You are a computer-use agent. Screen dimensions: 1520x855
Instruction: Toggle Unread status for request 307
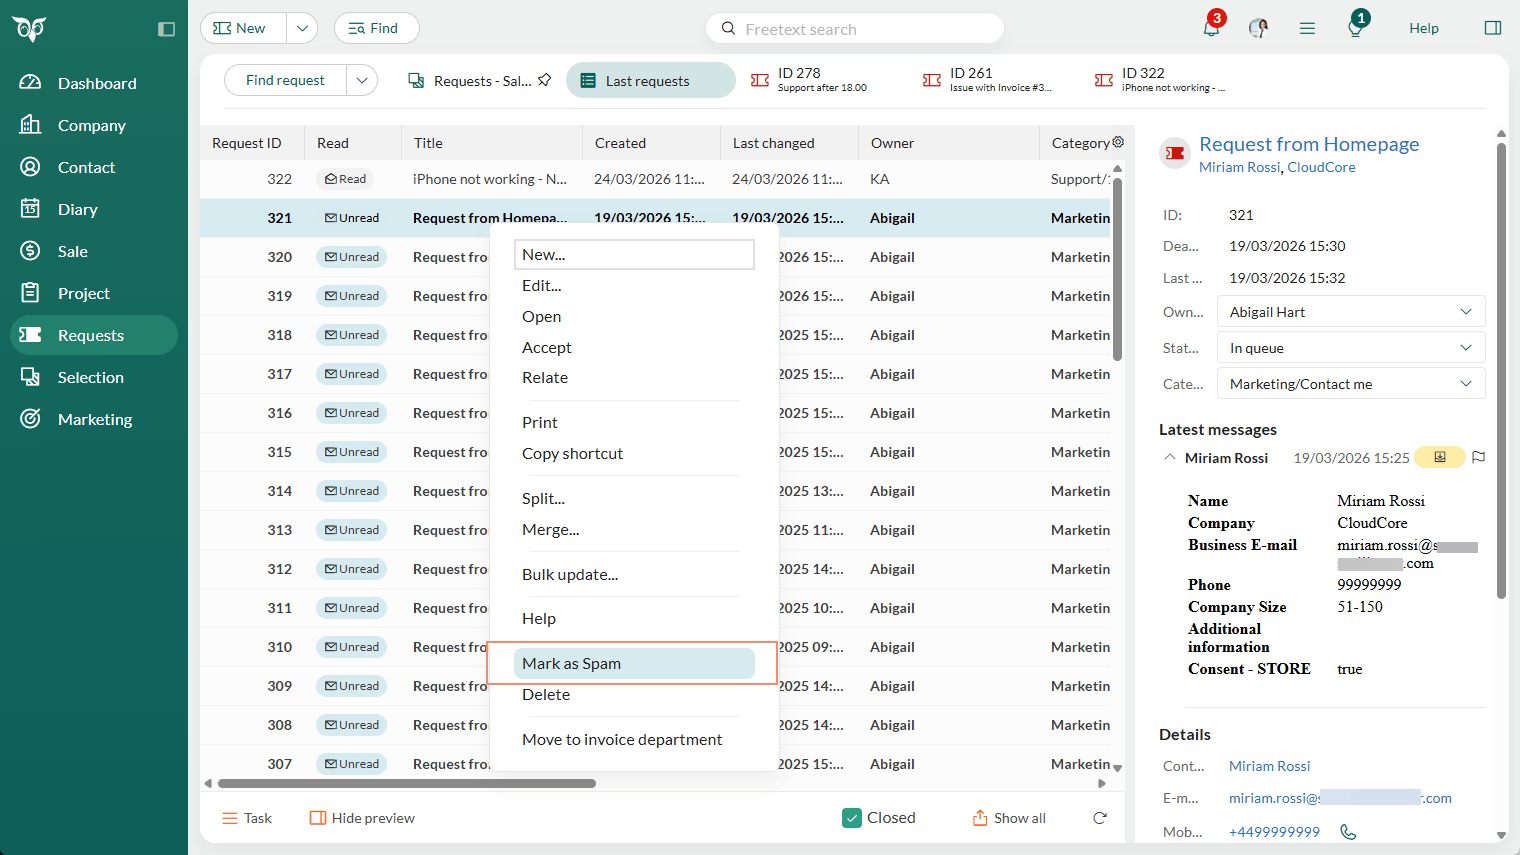coord(352,764)
